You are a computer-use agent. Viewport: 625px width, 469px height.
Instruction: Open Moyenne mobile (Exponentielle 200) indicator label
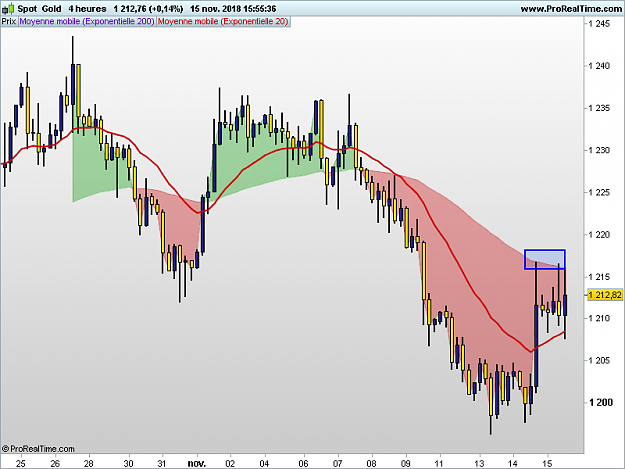86,22
